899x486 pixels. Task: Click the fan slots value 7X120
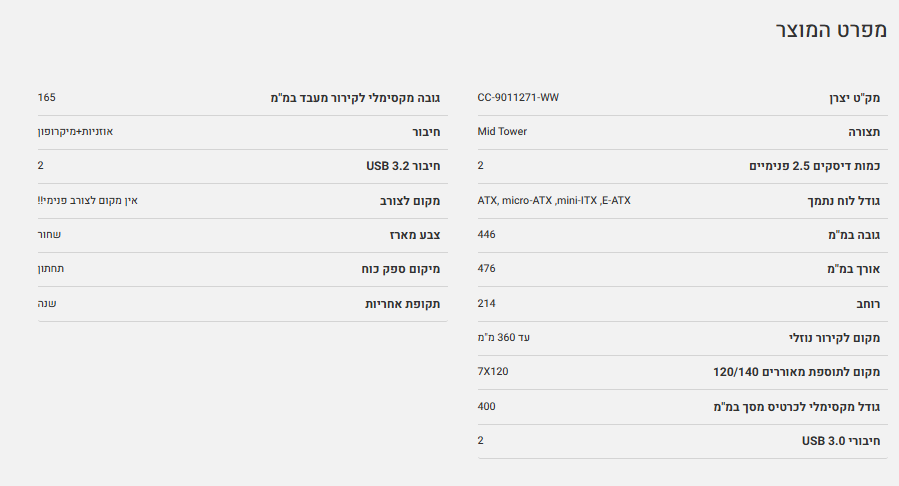tap(493, 372)
